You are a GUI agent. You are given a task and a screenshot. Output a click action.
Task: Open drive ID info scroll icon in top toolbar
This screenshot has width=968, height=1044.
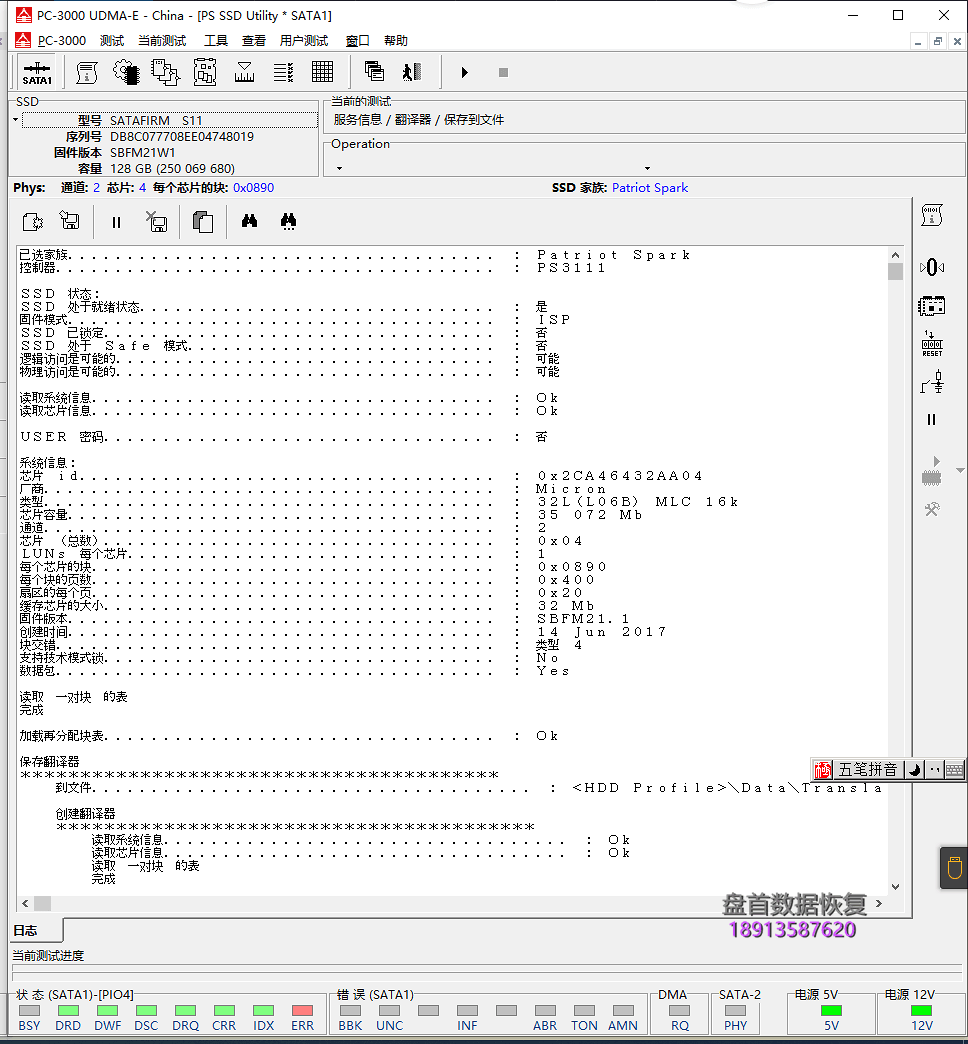coord(87,72)
